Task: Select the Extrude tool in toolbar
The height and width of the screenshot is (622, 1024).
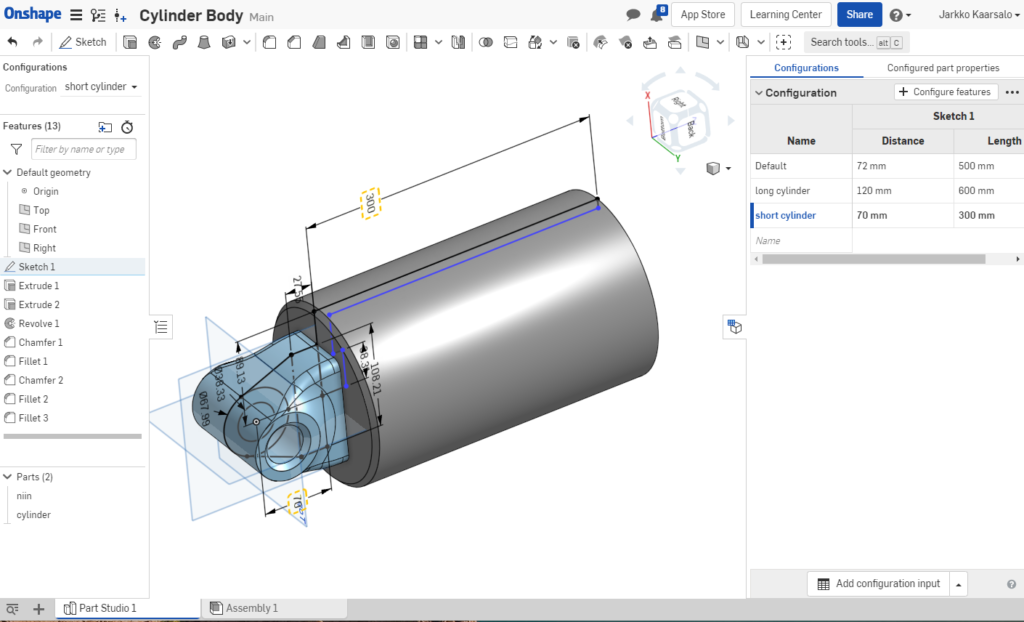Action: pyautogui.click(x=130, y=42)
